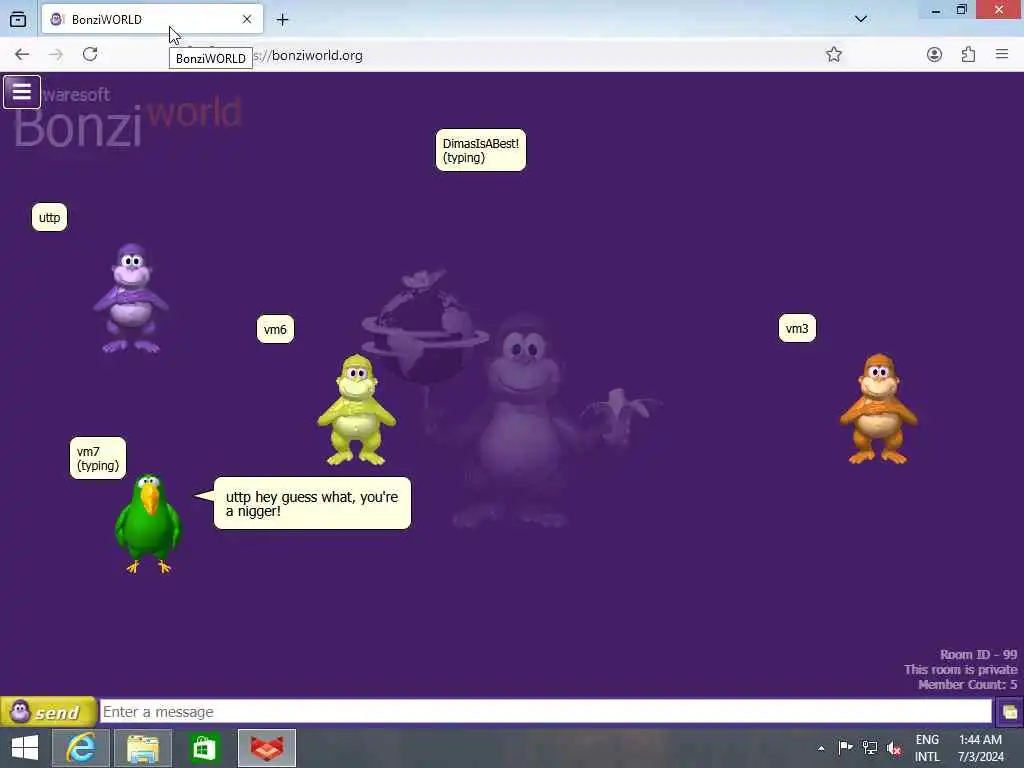1024x768 pixels.
Task: Click the uttp name label
Action: pos(49,217)
